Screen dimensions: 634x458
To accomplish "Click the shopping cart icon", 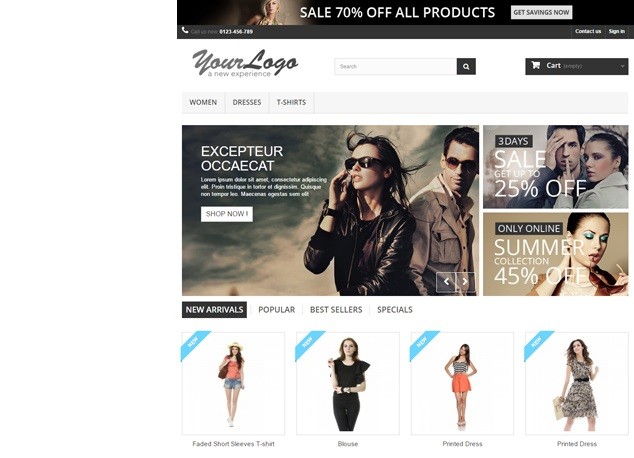I will point(535,65).
